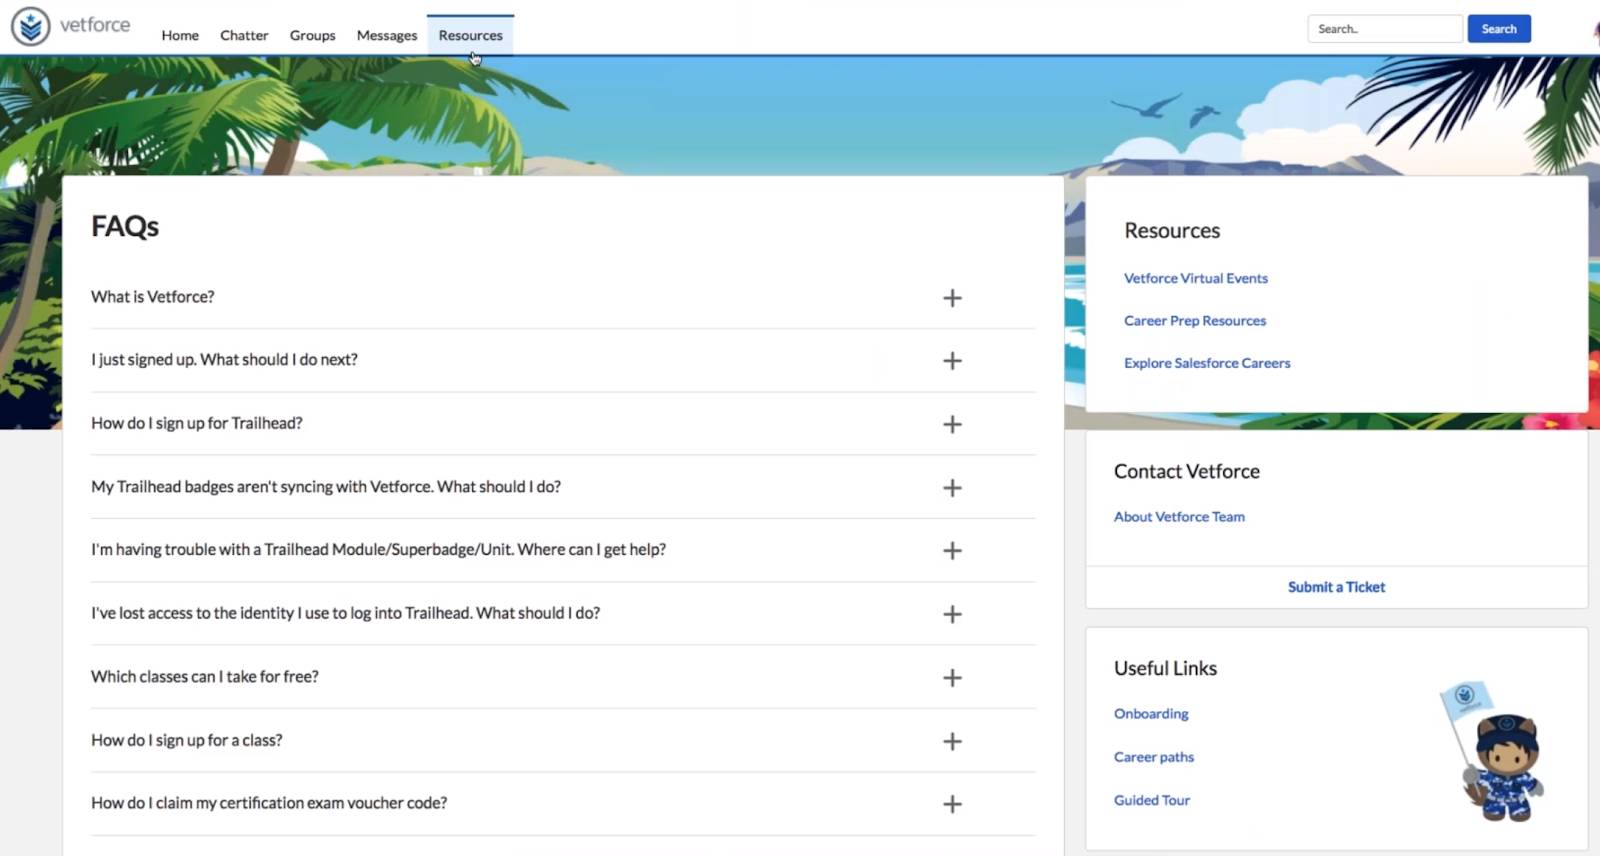1600x856 pixels.
Task: Expand 'certification exam voucher code' plus icon
Action: (952, 804)
